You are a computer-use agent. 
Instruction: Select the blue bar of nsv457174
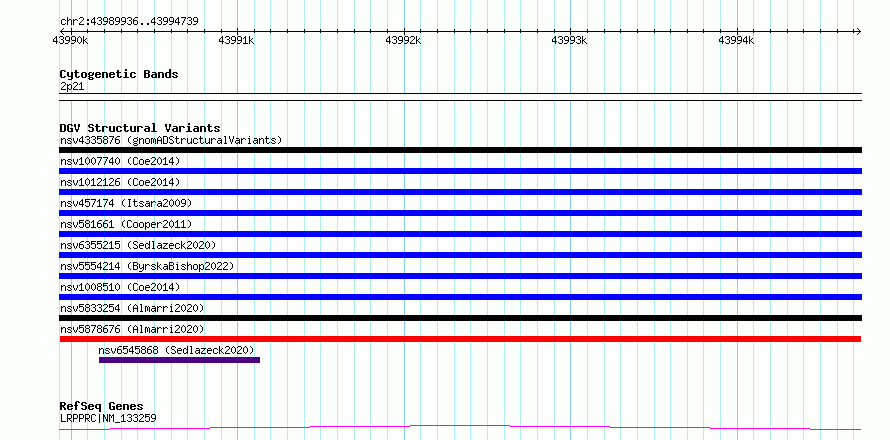[x=460, y=213]
